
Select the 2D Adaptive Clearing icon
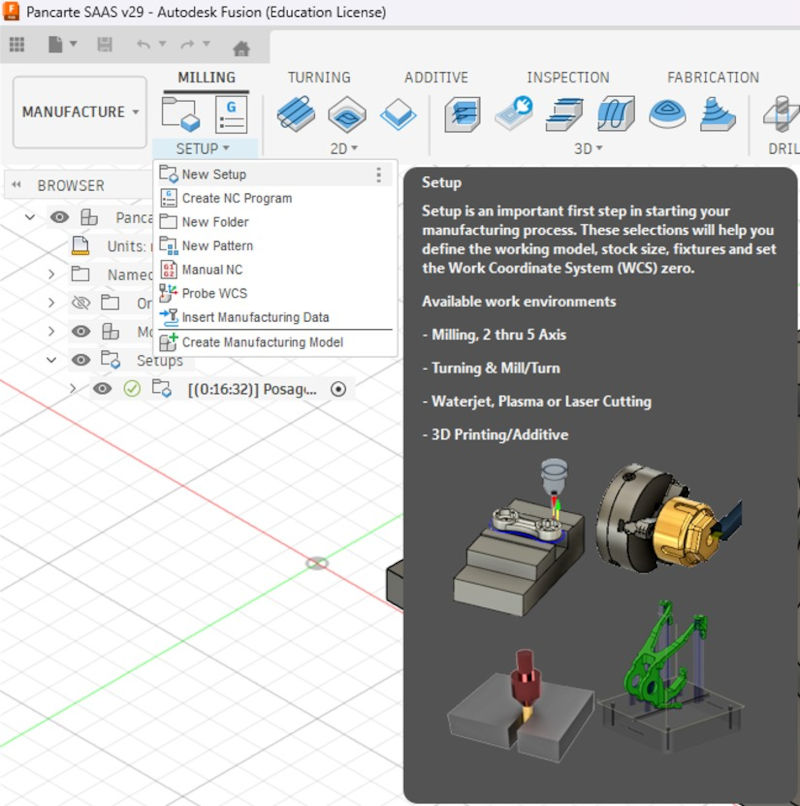(296, 114)
